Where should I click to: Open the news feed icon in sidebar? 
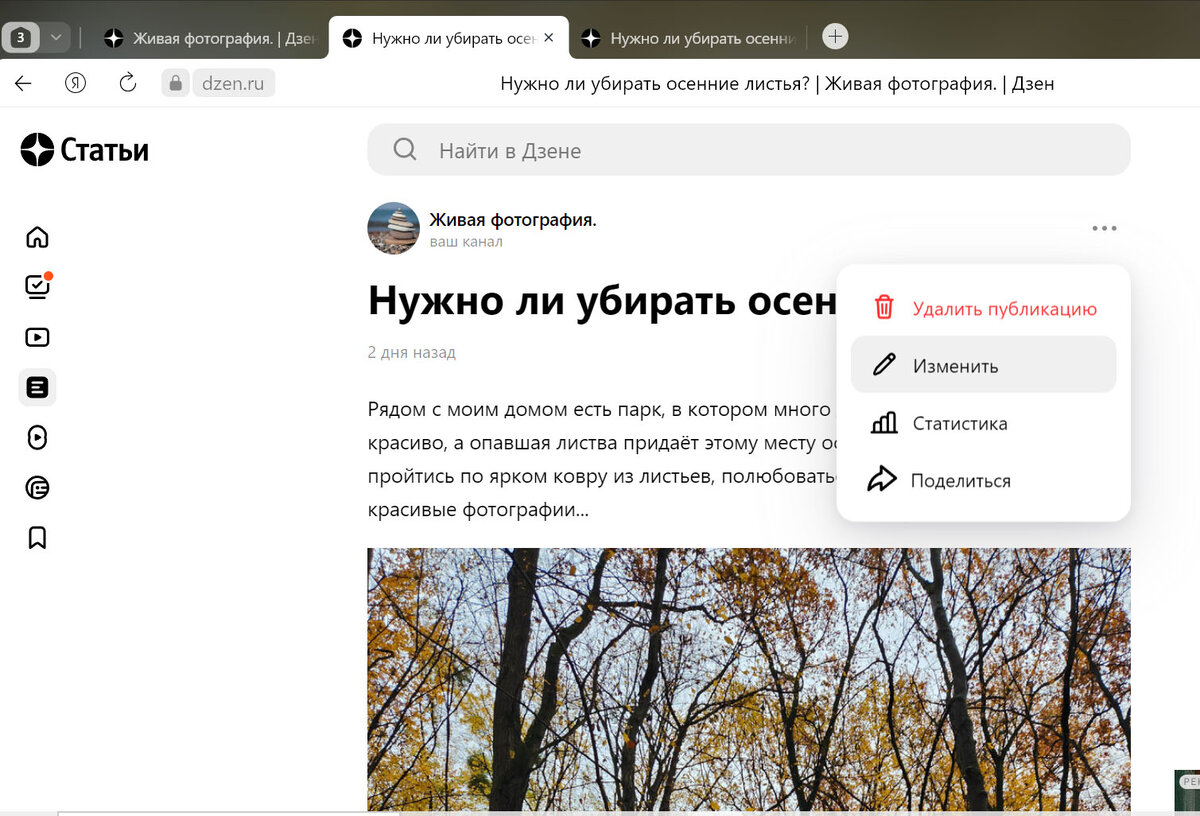(x=37, y=488)
